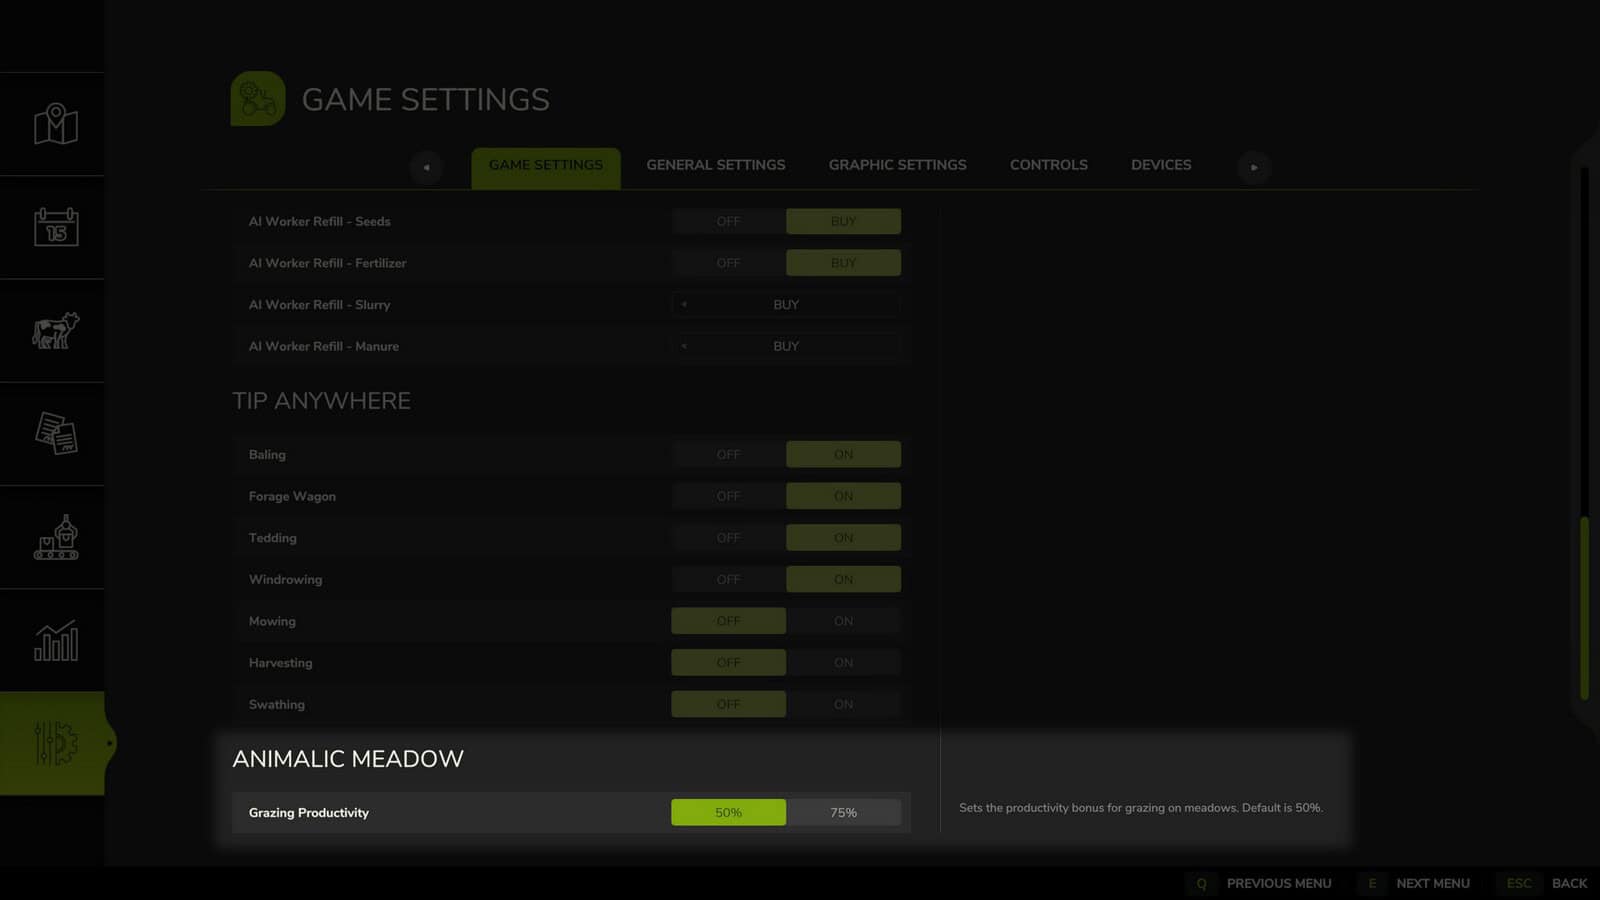Open the production chains factory icon
The width and height of the screenshot is (1600, 900).
(55, 537)
